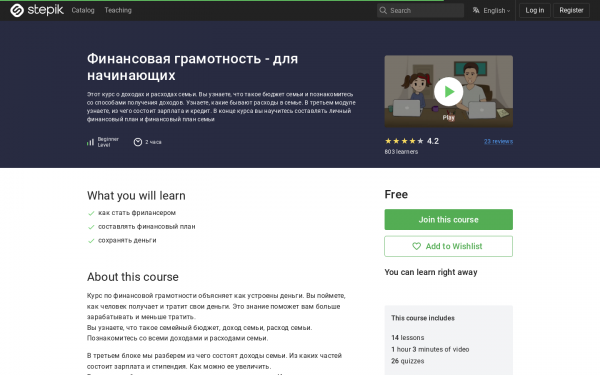Image resolution: width=600 pixels, height=375 pixels.
Task: Click the 'About this course' heading
Action: tap(133, 277)
